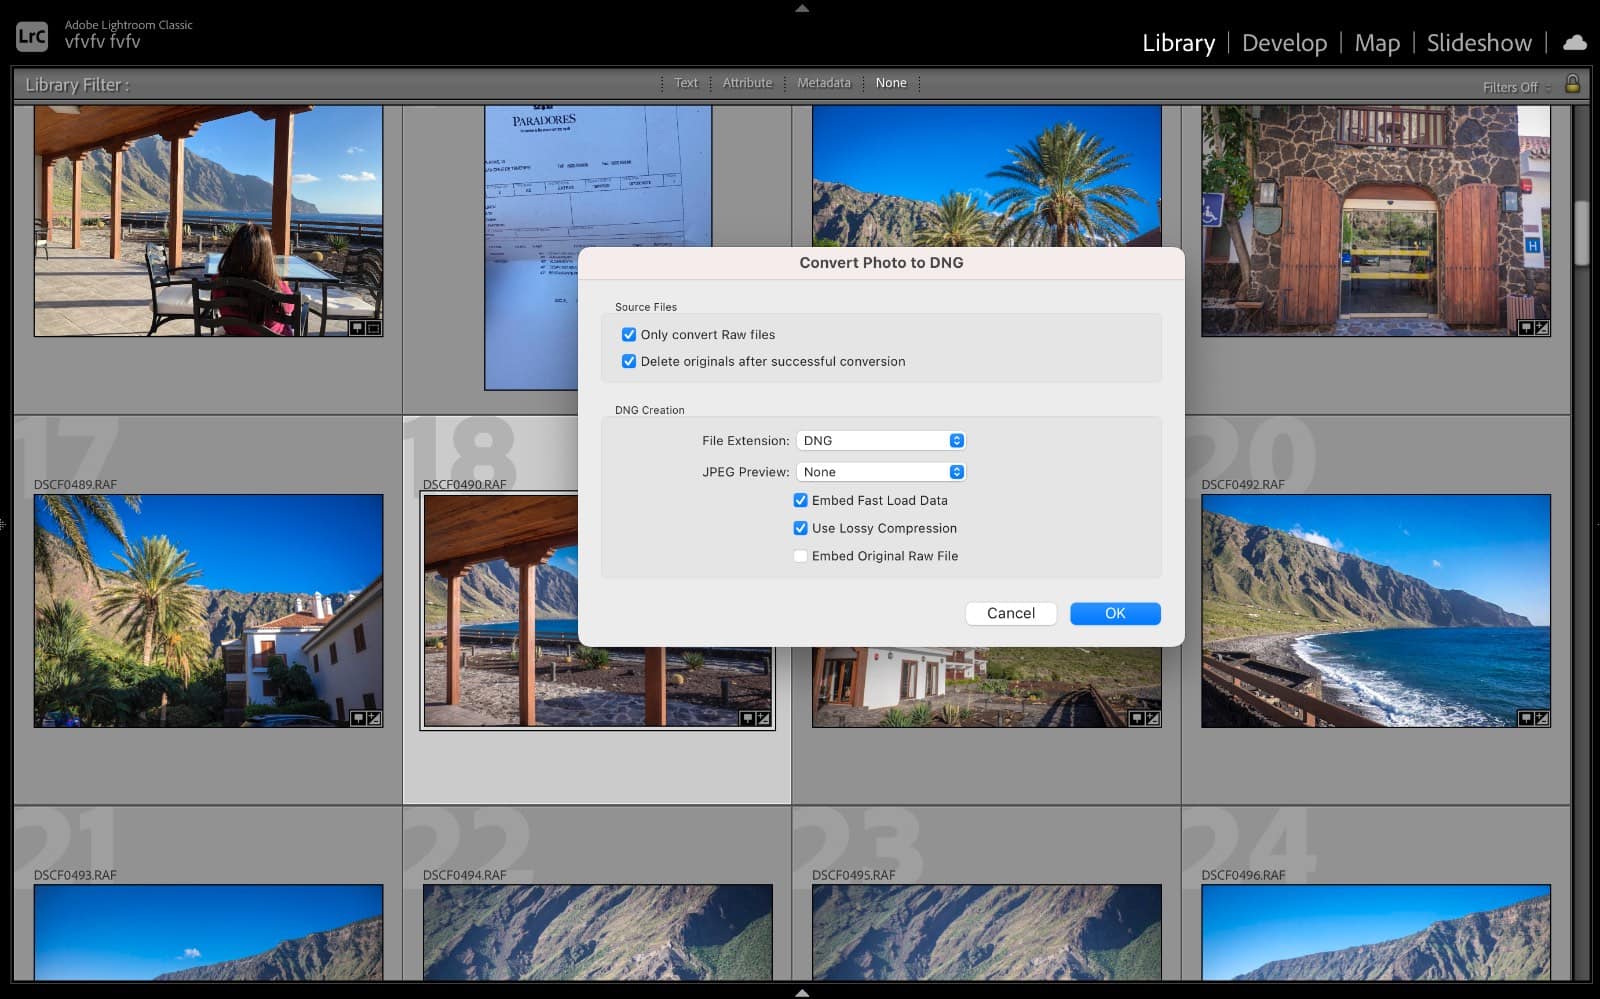
Task: Click keyword badge on the stone doorway photo
Action: 1526,328
